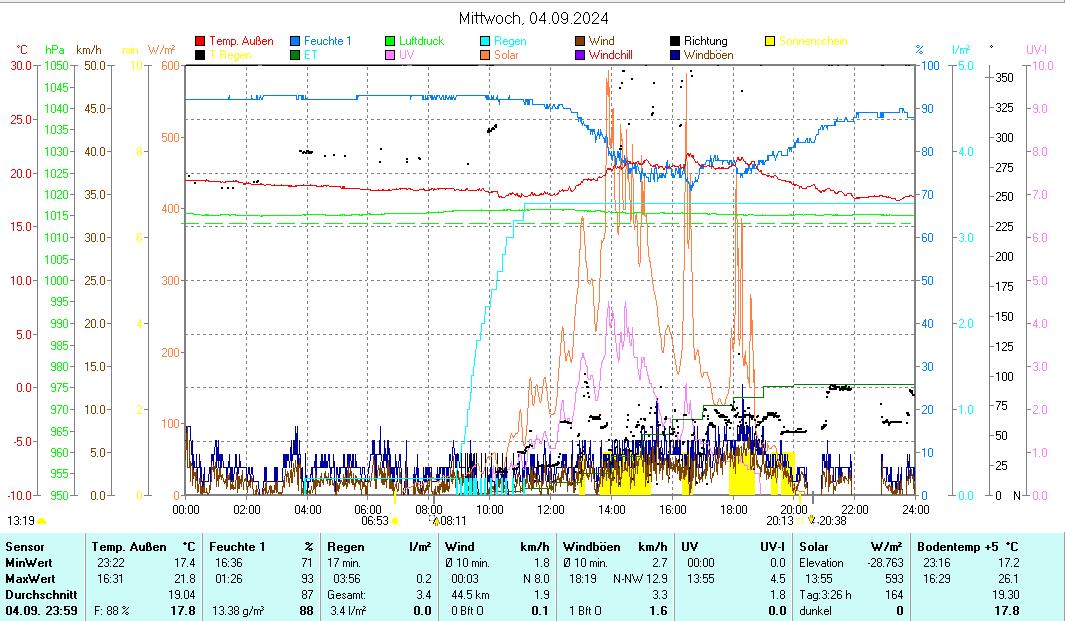
Task: Click the sunset marker icon at 20:13
Action: click(x=800, y=521)
